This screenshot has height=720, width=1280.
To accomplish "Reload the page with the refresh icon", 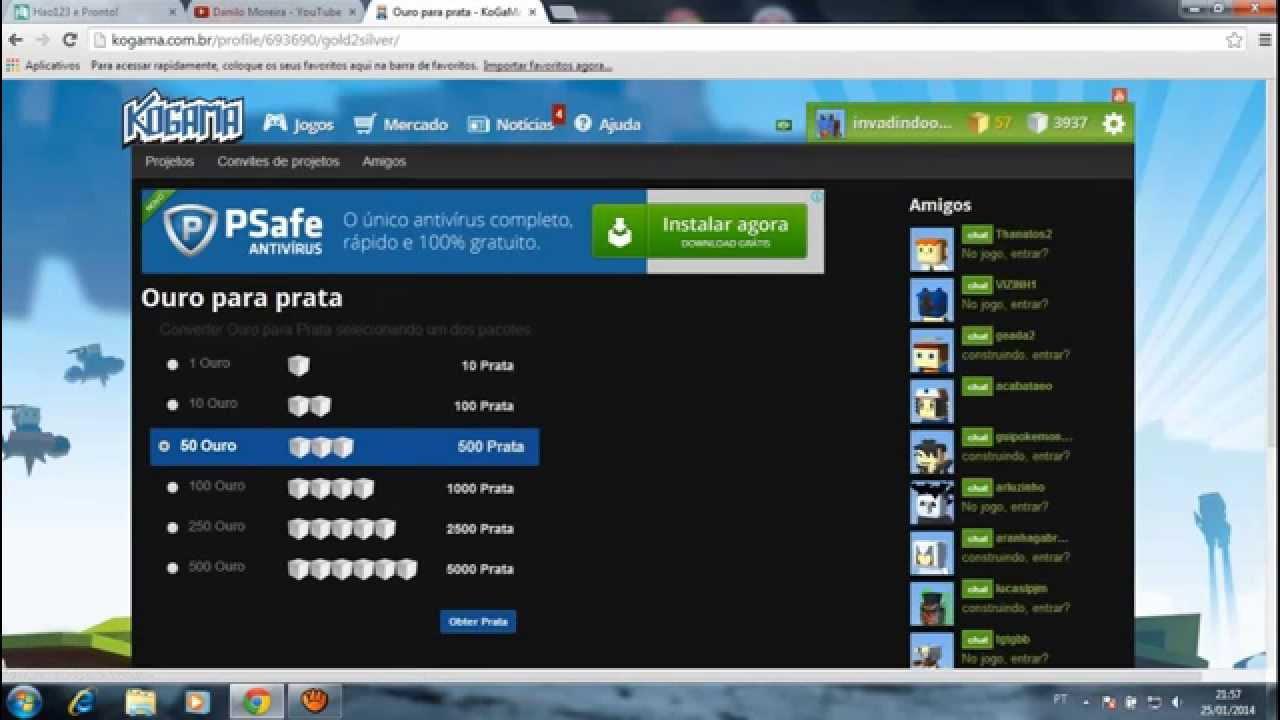I will click(x=69, y=40).
